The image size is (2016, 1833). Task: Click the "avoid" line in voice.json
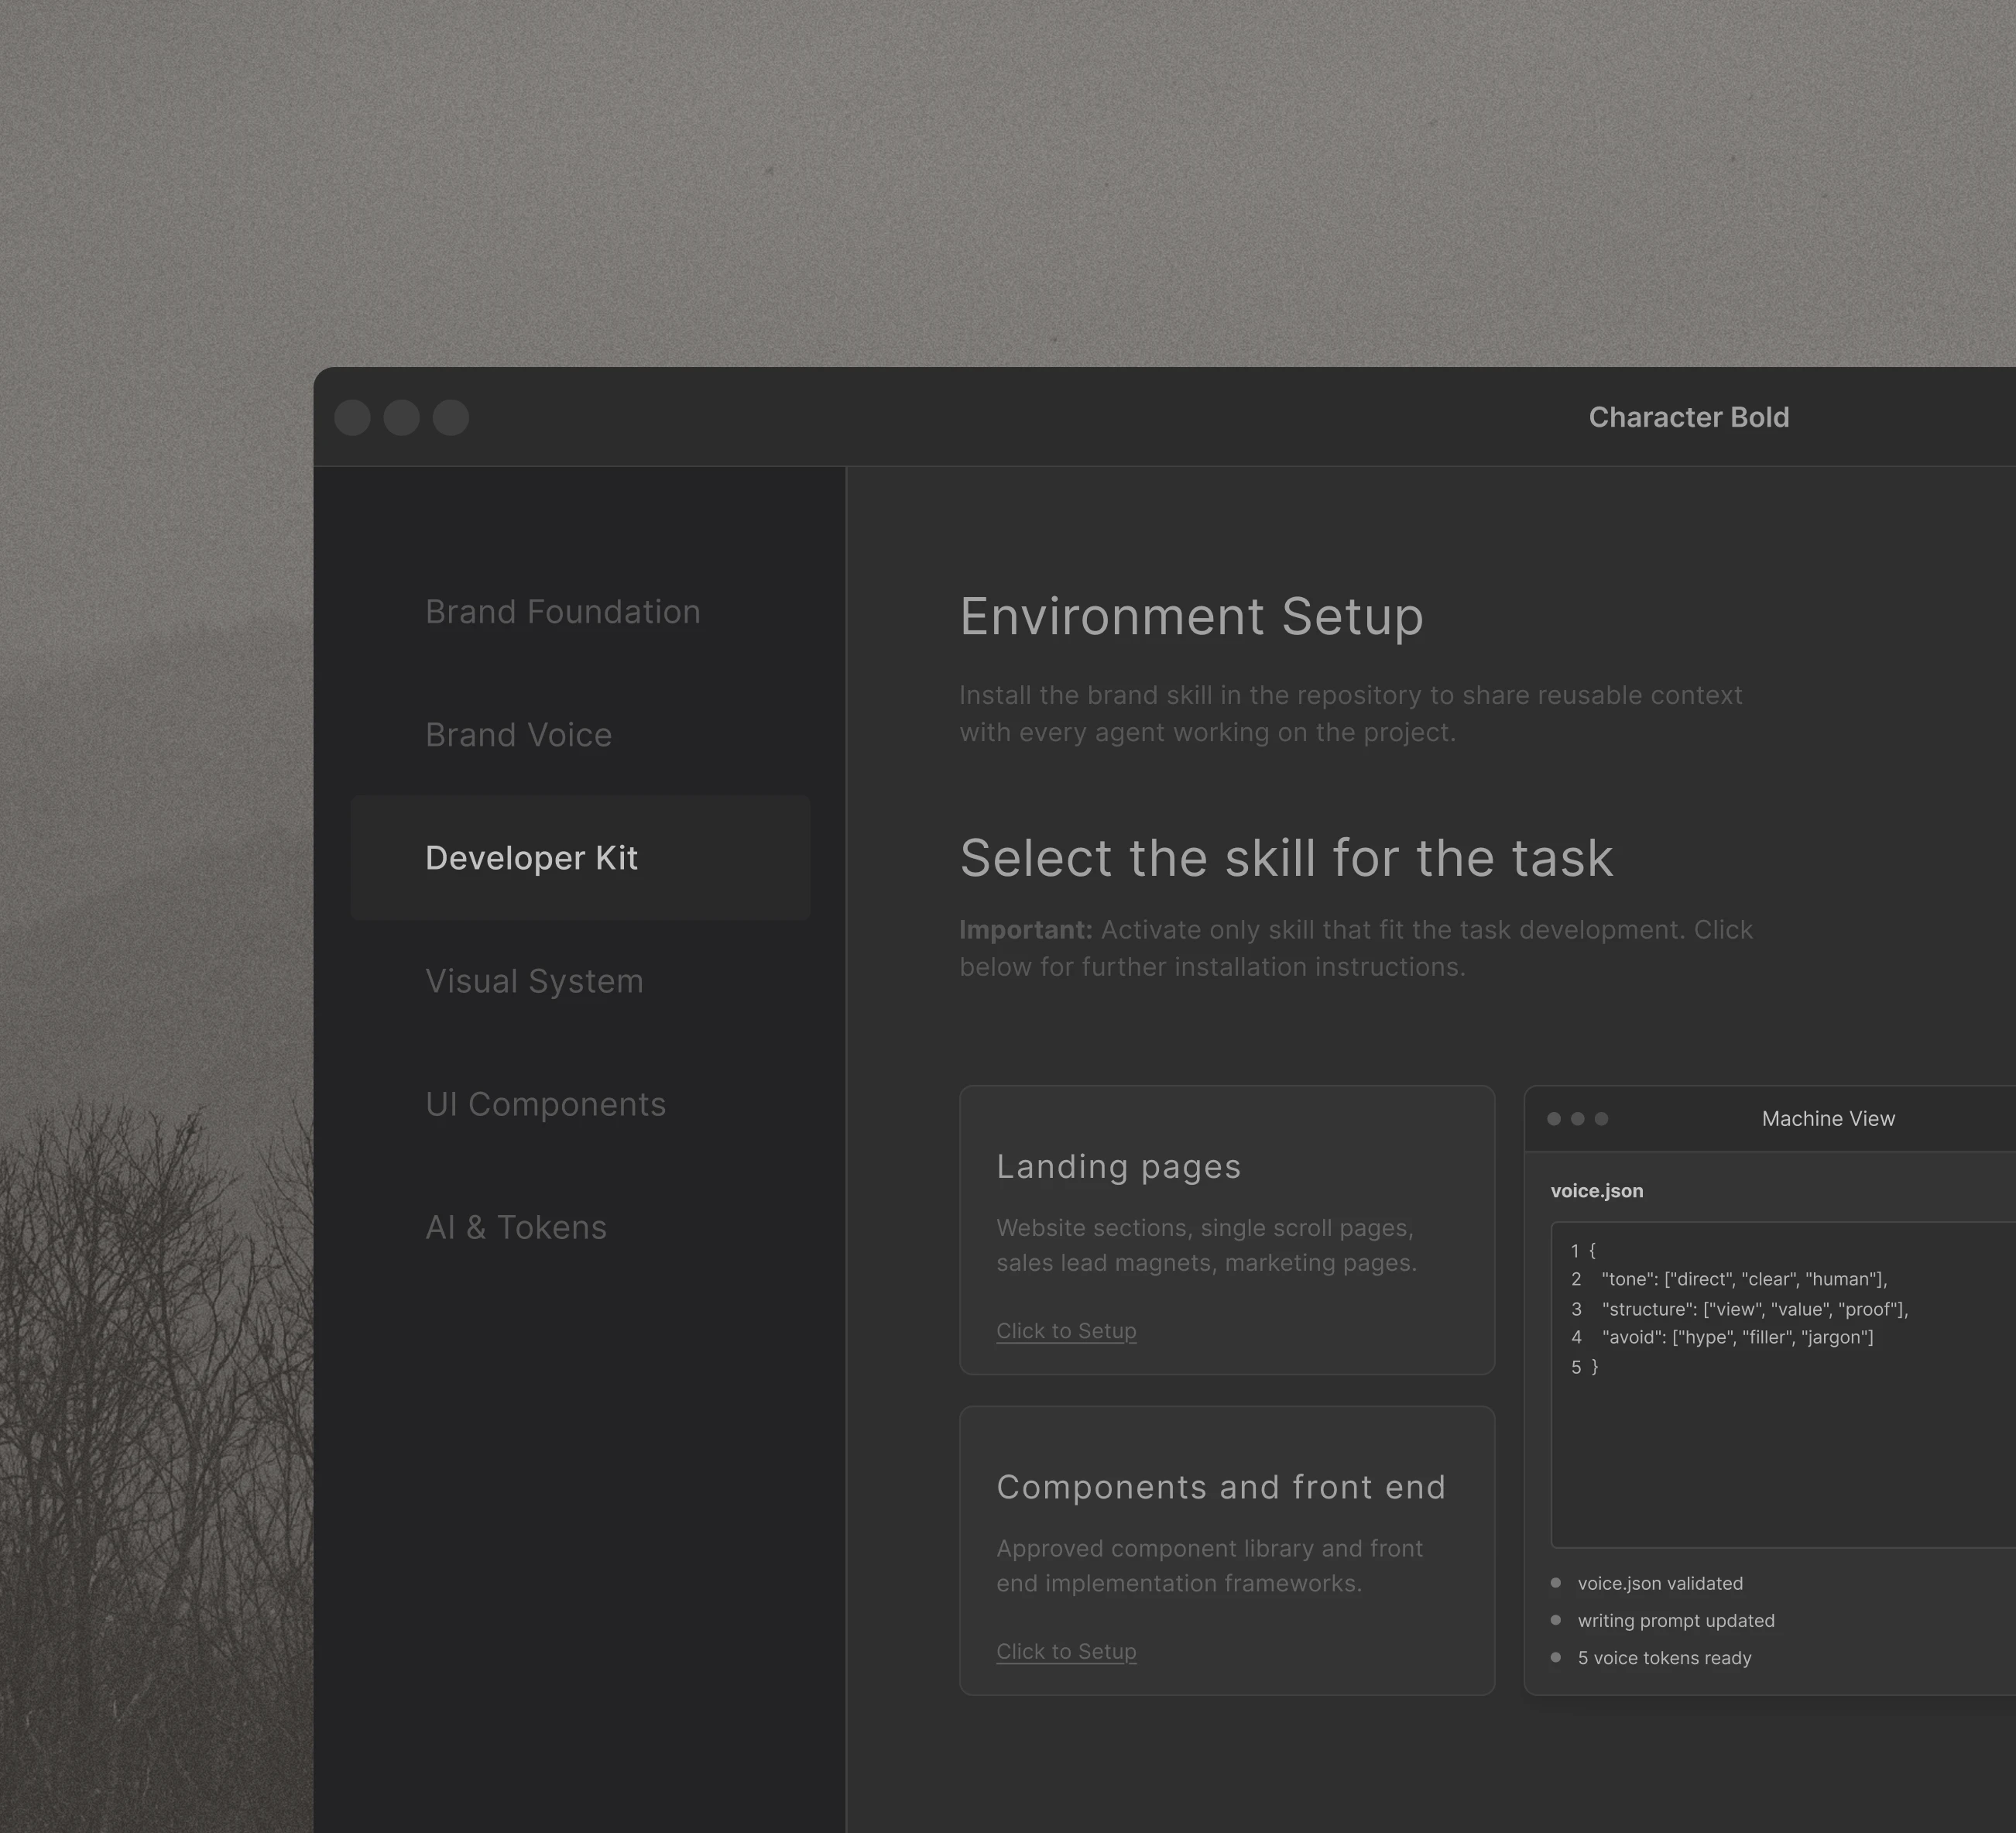pyautogui.click(x=1737, y=1337)
